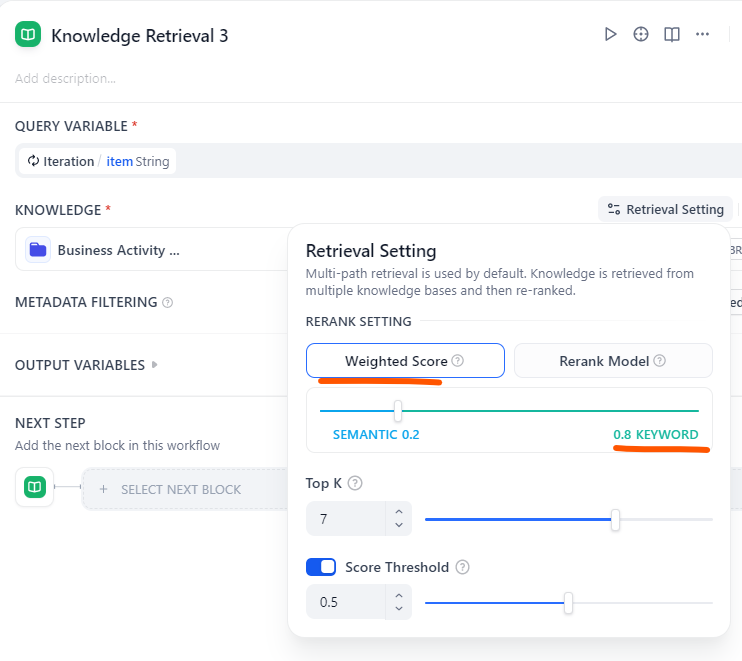The image size is (742, 661).
Task: Select the Weighted Score rerank option
Action: tap(405, 361)
